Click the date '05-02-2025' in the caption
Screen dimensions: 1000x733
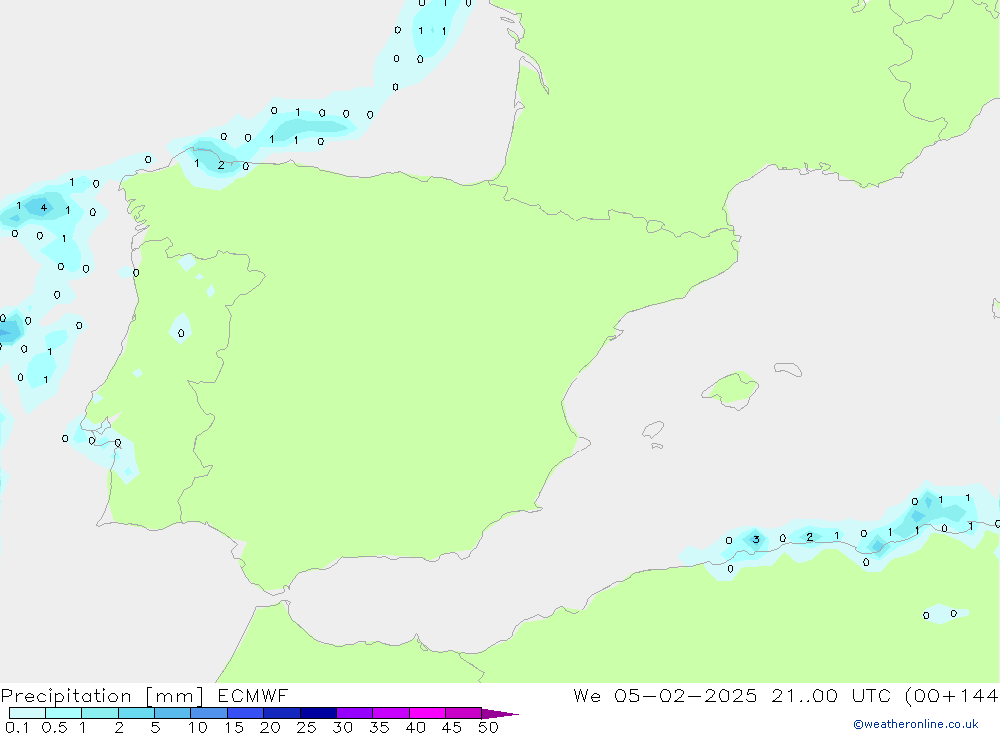tap(686, 695)
